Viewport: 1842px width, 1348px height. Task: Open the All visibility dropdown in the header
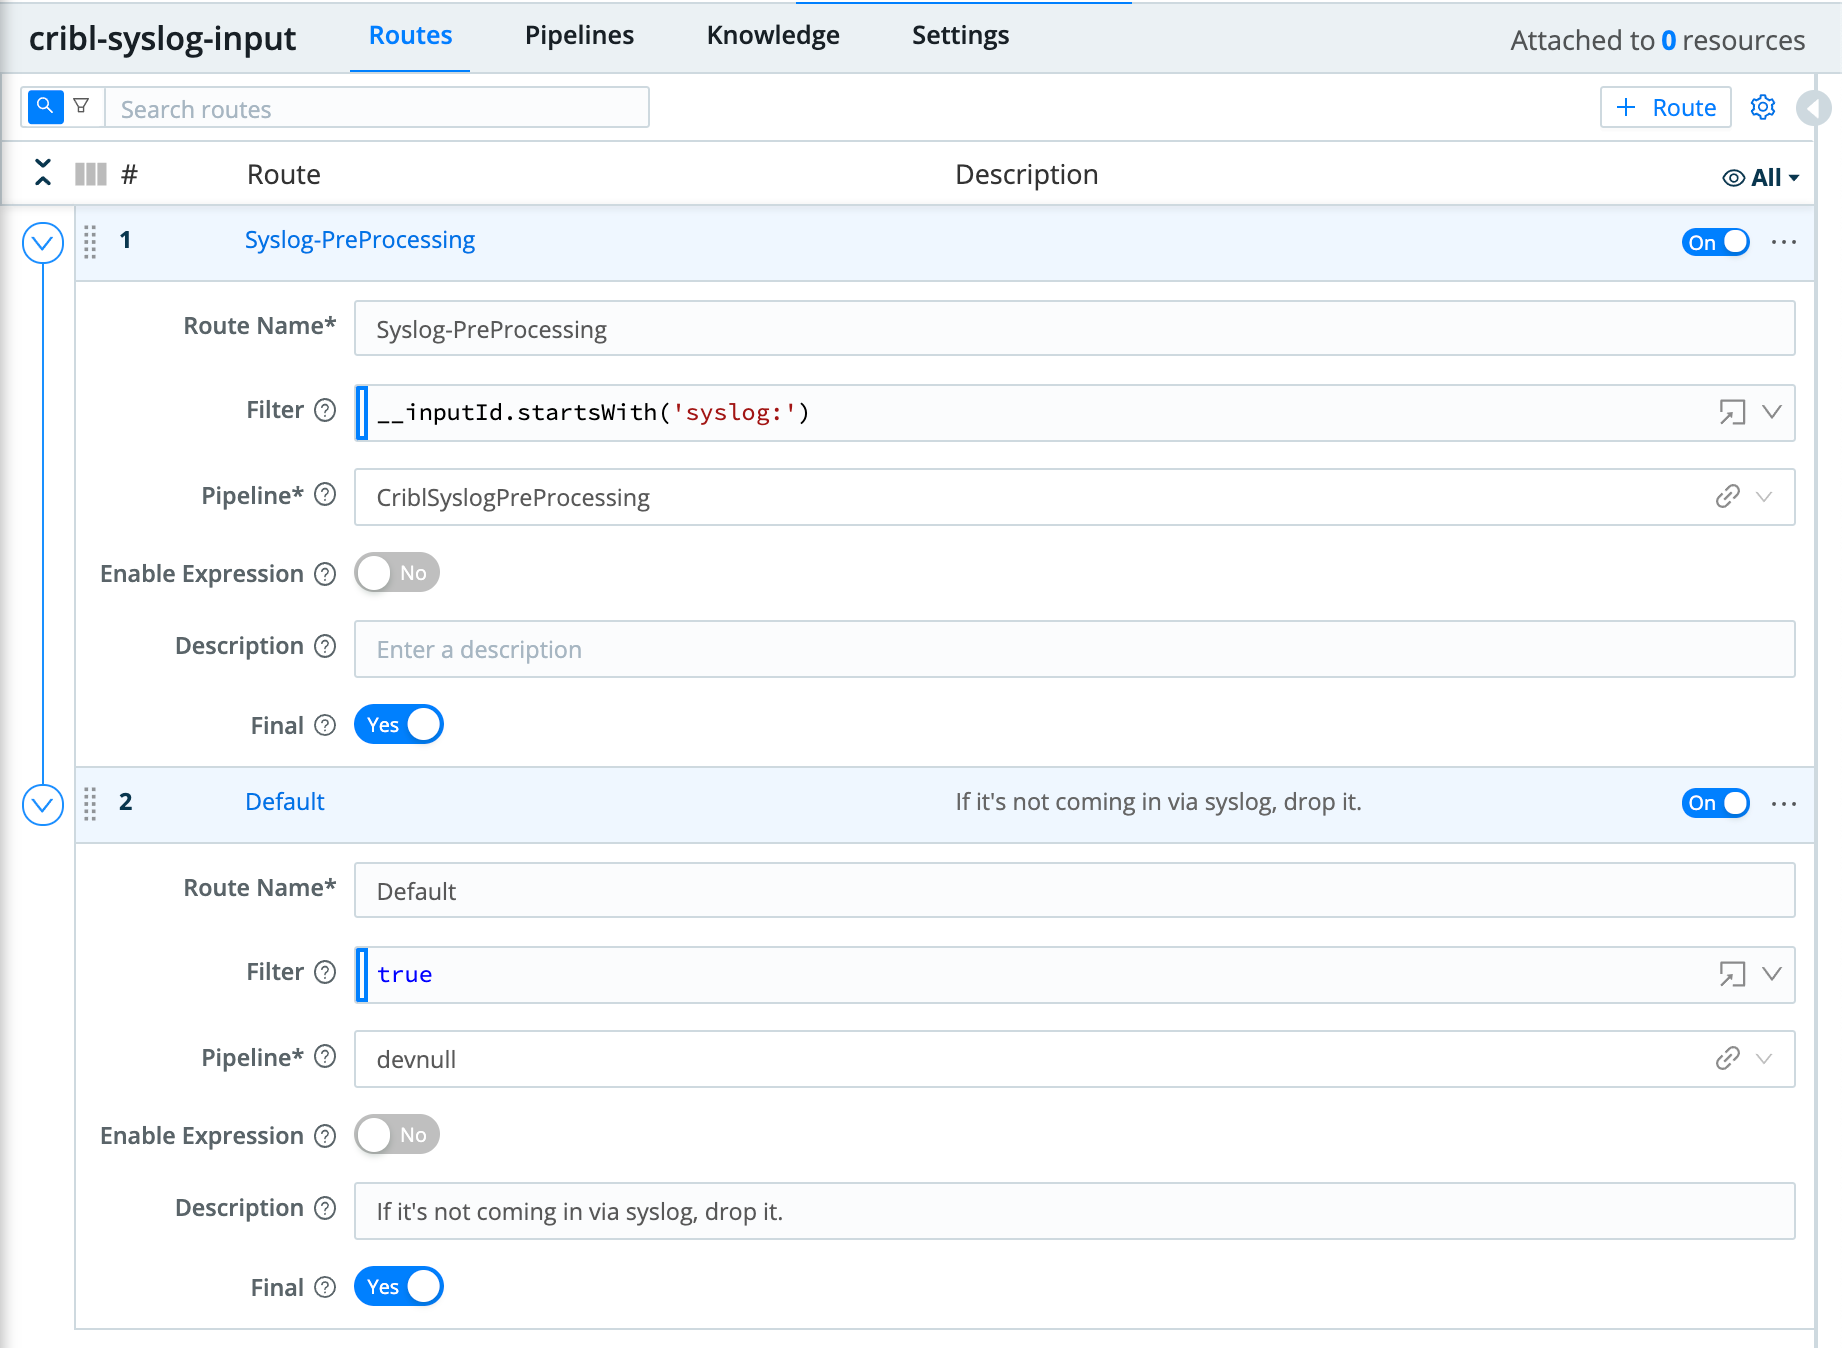point(1761,176)
